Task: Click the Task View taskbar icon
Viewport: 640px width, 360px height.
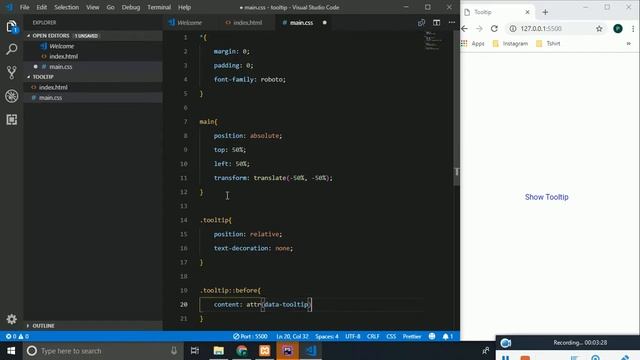Action: [195, 351]
